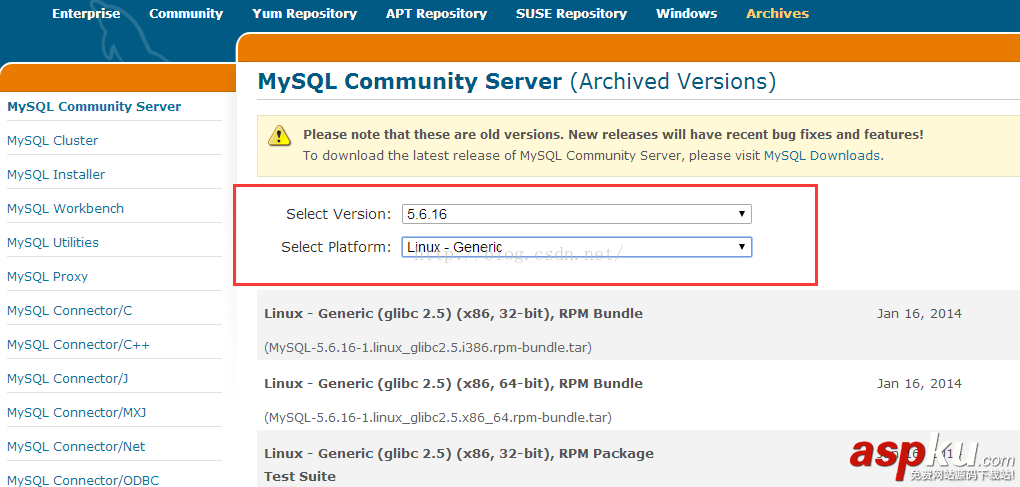Open the Select Version dropdown
Viewport: 1020px width, 487px height.
pos(576,214)
